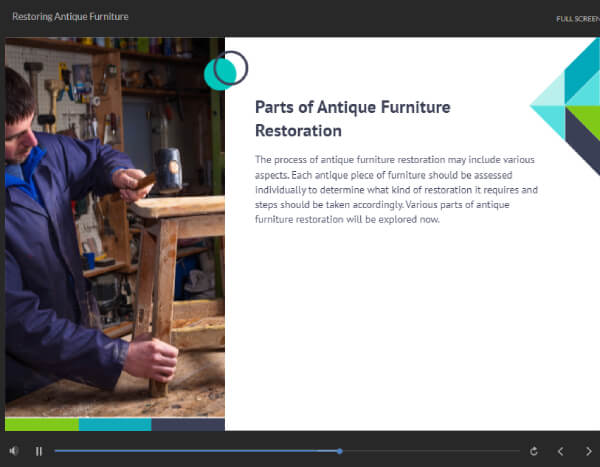The height and width of the screenshot is (467, 600).
Task: Click the slide's body paragraph text
Action: [x=396, y=189]
